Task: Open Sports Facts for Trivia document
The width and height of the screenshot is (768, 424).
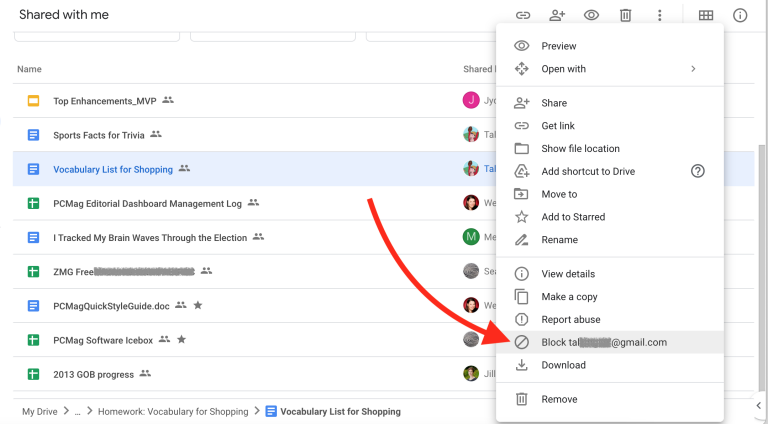Action: click(x=99, y=135)
